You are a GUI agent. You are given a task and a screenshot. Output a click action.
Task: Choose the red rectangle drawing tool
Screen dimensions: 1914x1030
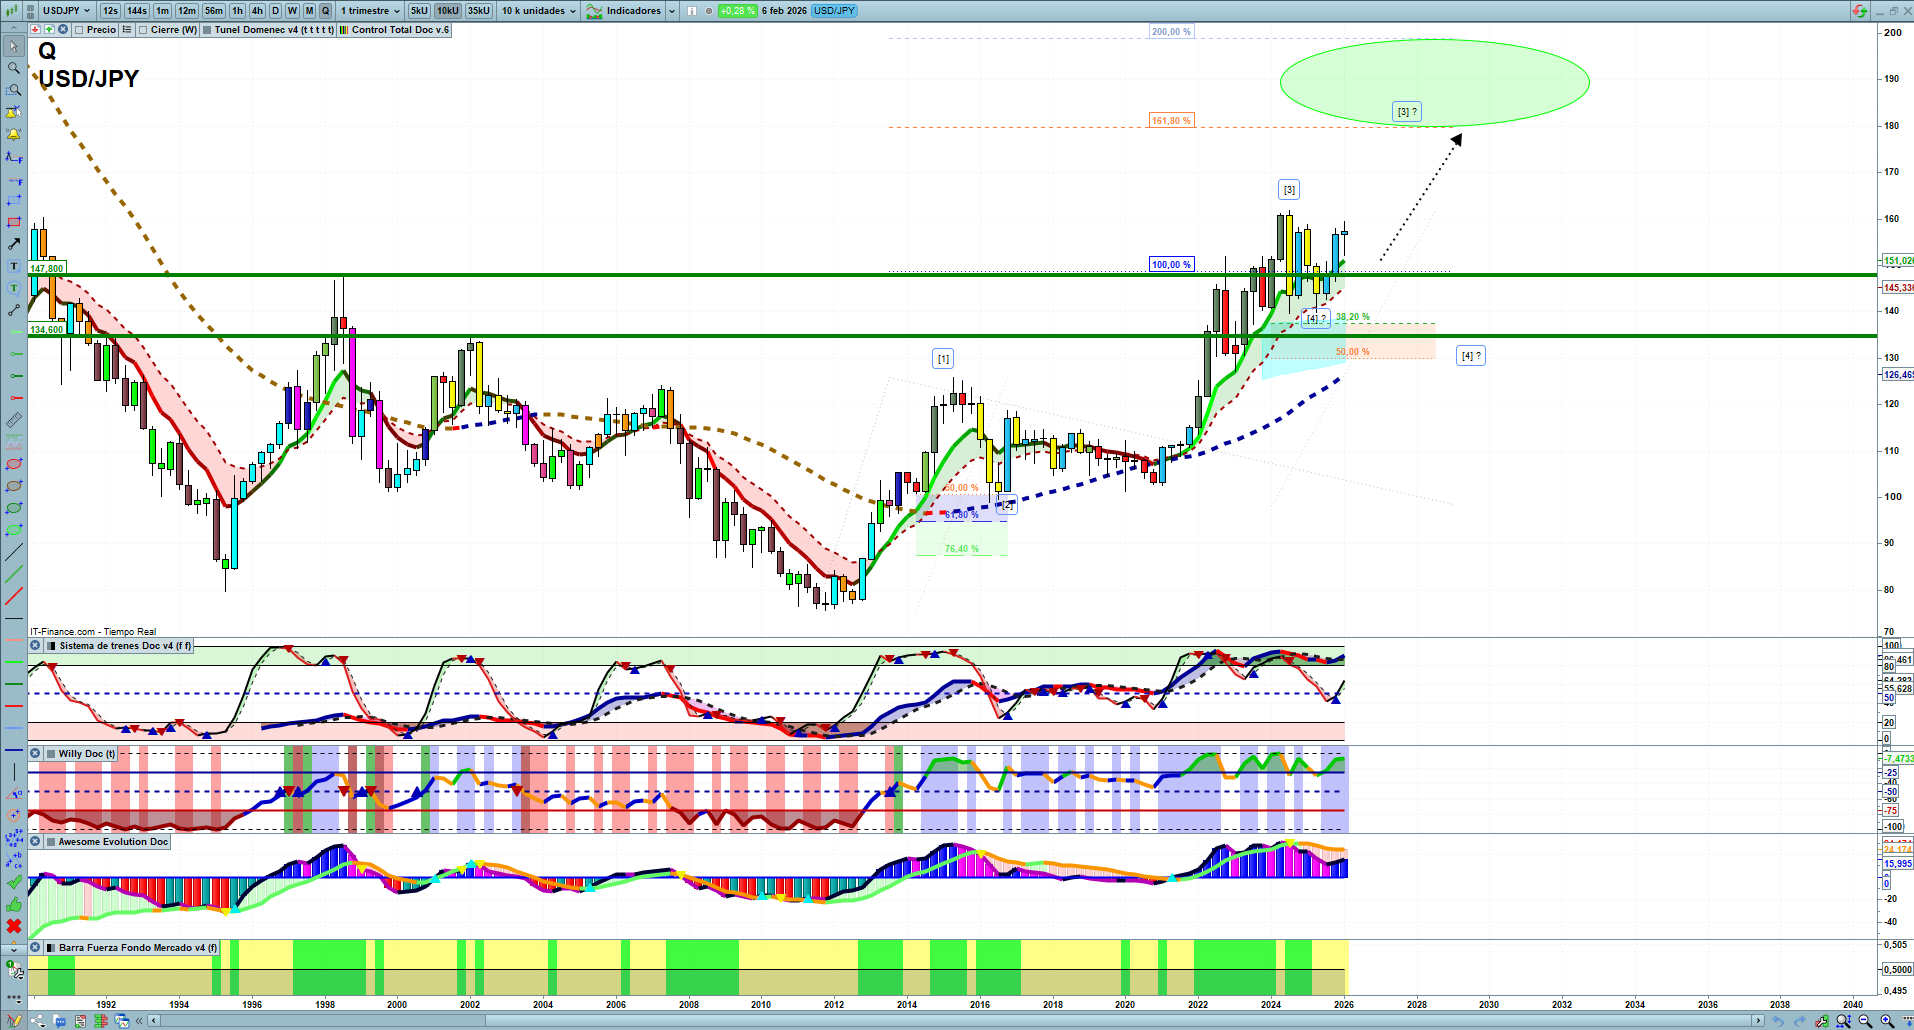[14, 222]
